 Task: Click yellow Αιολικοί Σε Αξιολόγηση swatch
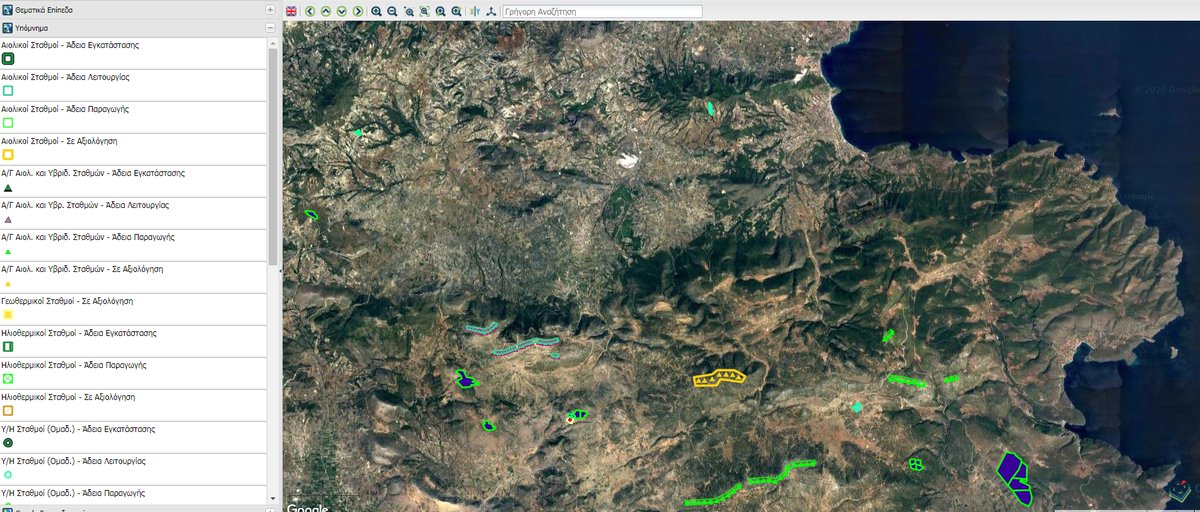[8, 155]
